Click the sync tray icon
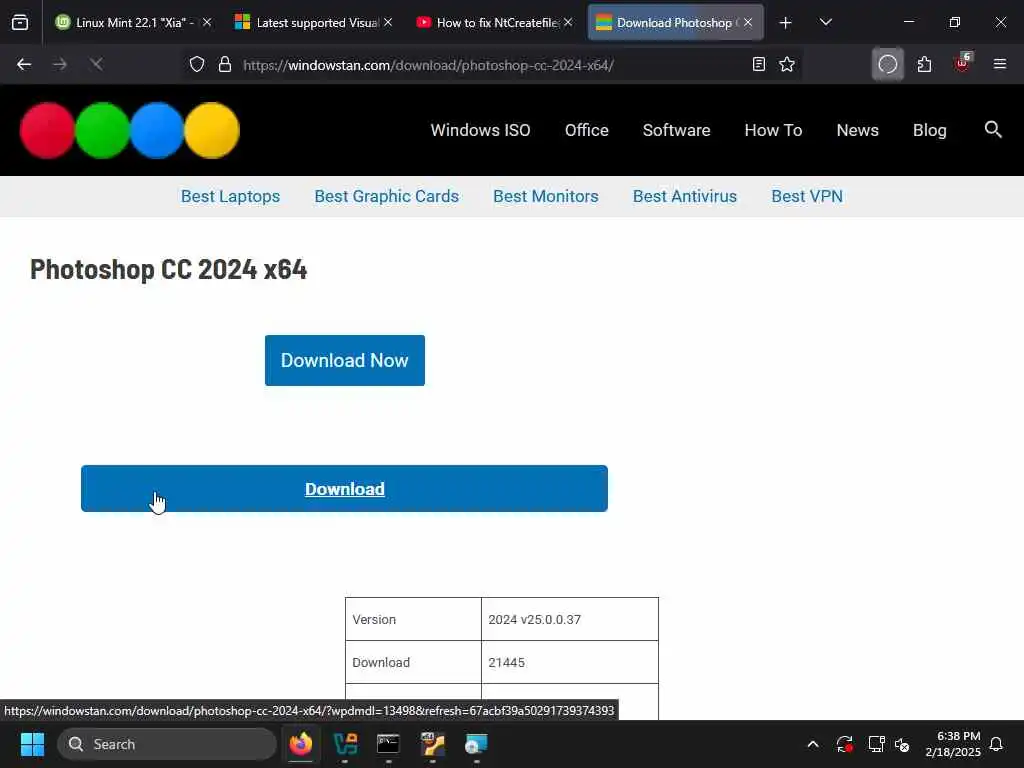Screen dimensions: 1024x768 [x=844, y=744]
